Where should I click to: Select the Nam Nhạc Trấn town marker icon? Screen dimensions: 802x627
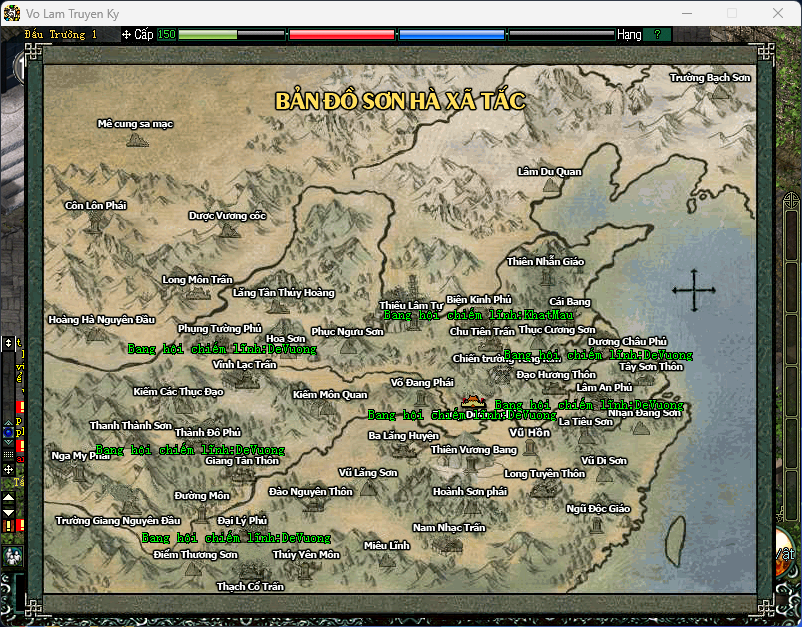(449, 544)
